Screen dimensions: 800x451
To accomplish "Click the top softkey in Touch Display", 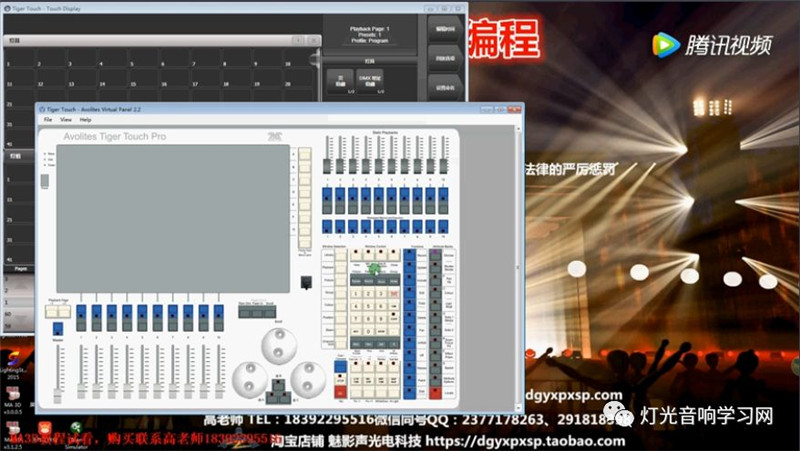I will coord(445,29).
